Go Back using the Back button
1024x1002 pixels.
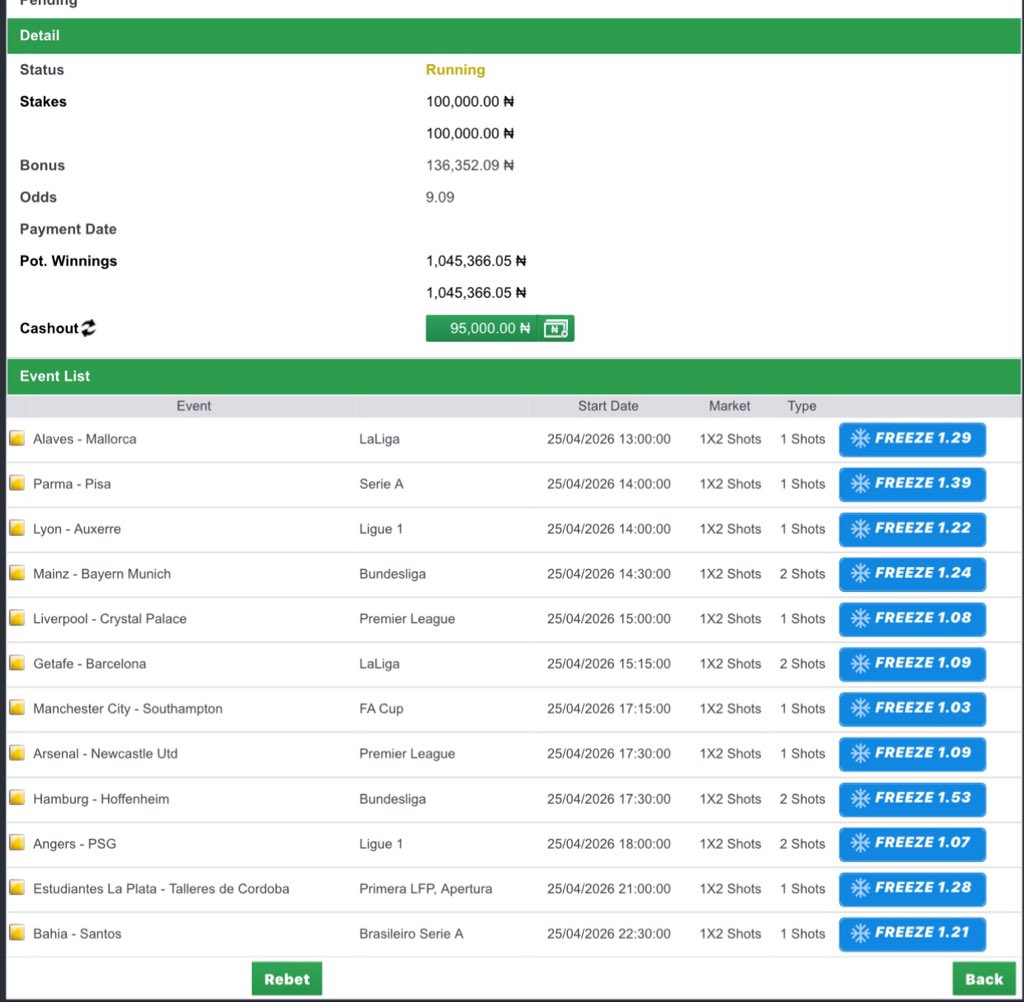tap(984, 978)
